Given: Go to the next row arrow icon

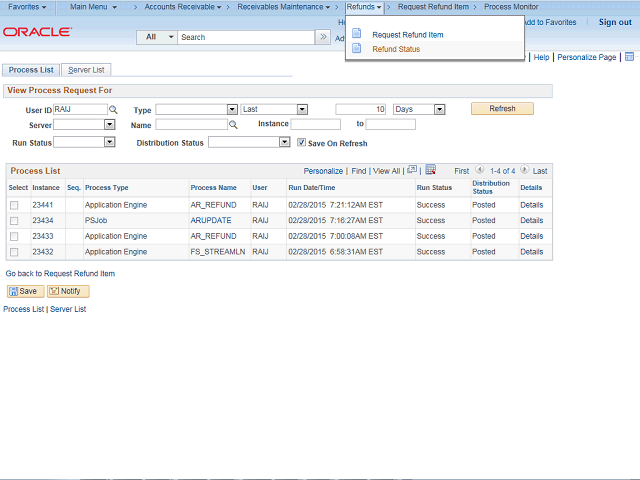Looking at the screenshot, I should pyautogui.click(x=524, y=171).
